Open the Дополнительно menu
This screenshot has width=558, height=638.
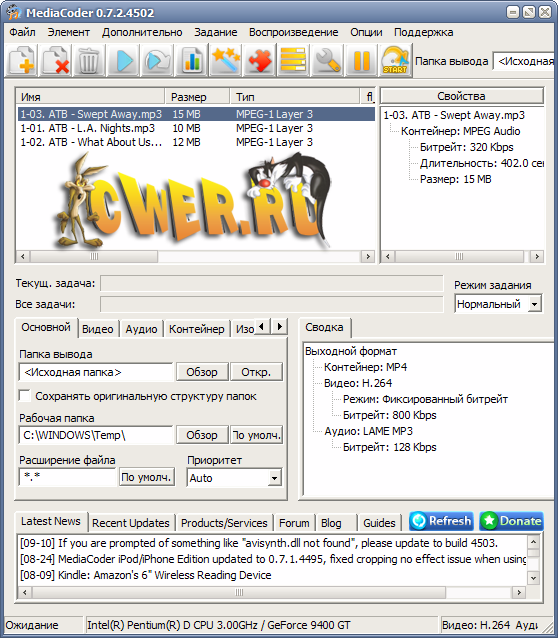coord(142,32)
